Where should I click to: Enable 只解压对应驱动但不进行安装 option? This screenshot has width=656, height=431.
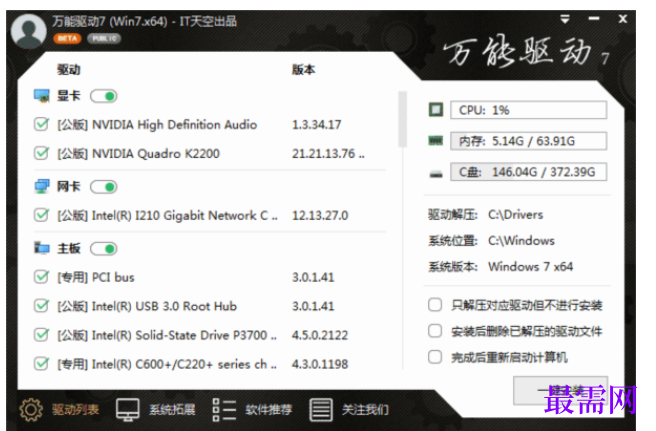click(x=435, y=305)
